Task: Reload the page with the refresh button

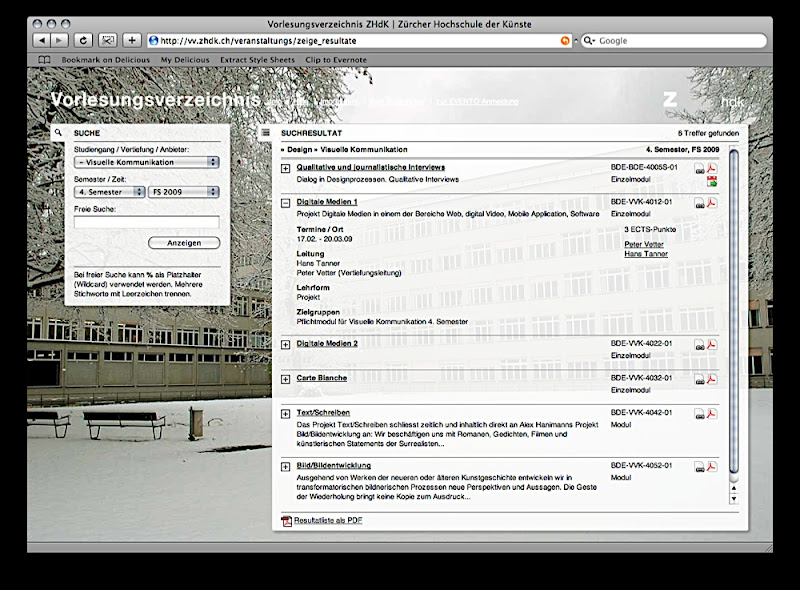Action: click(83, 40)
